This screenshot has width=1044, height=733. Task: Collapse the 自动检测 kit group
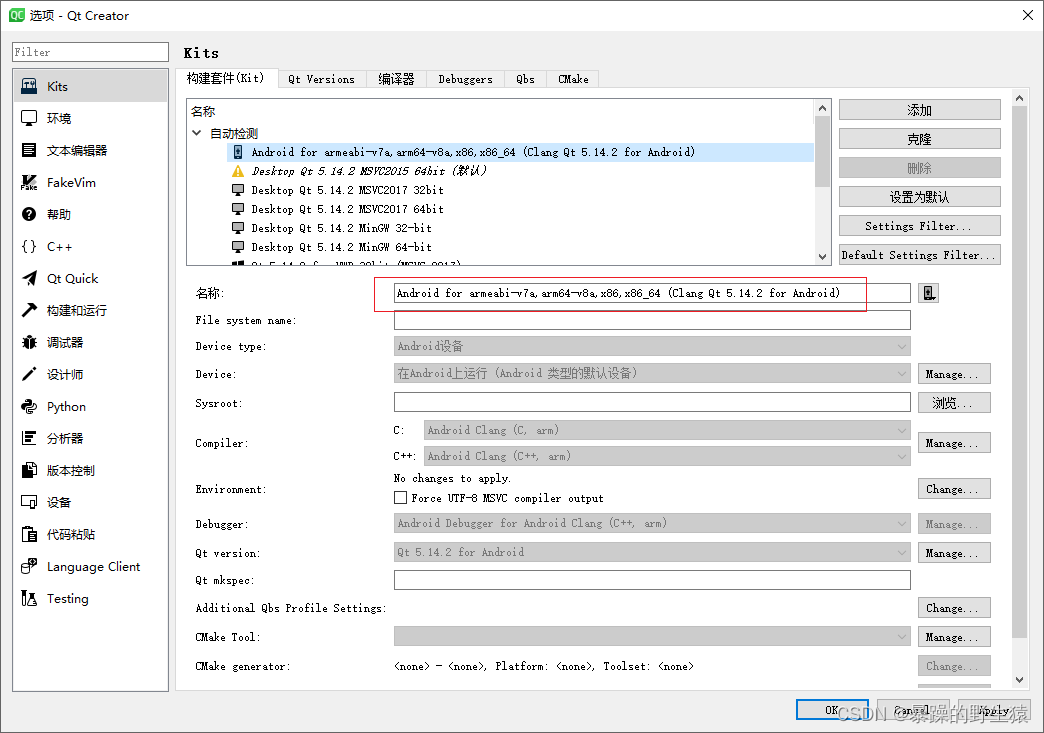(x=196, y=133)
